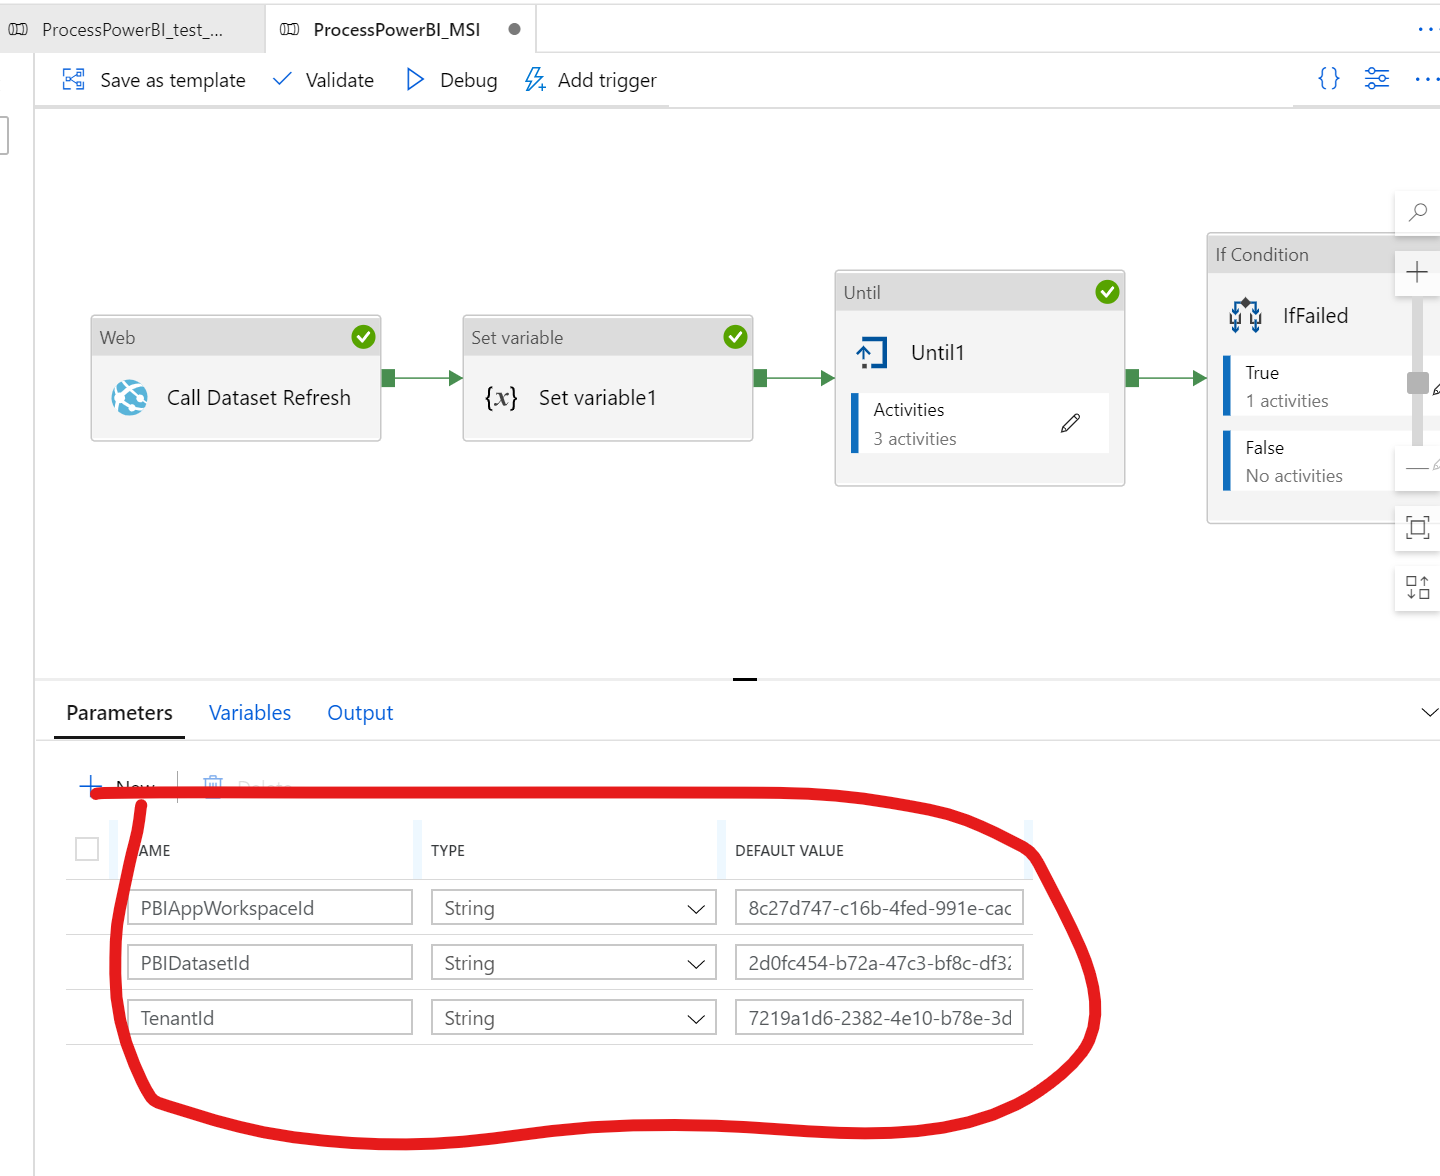Select the Until1 activity

[x=980, y=378]
